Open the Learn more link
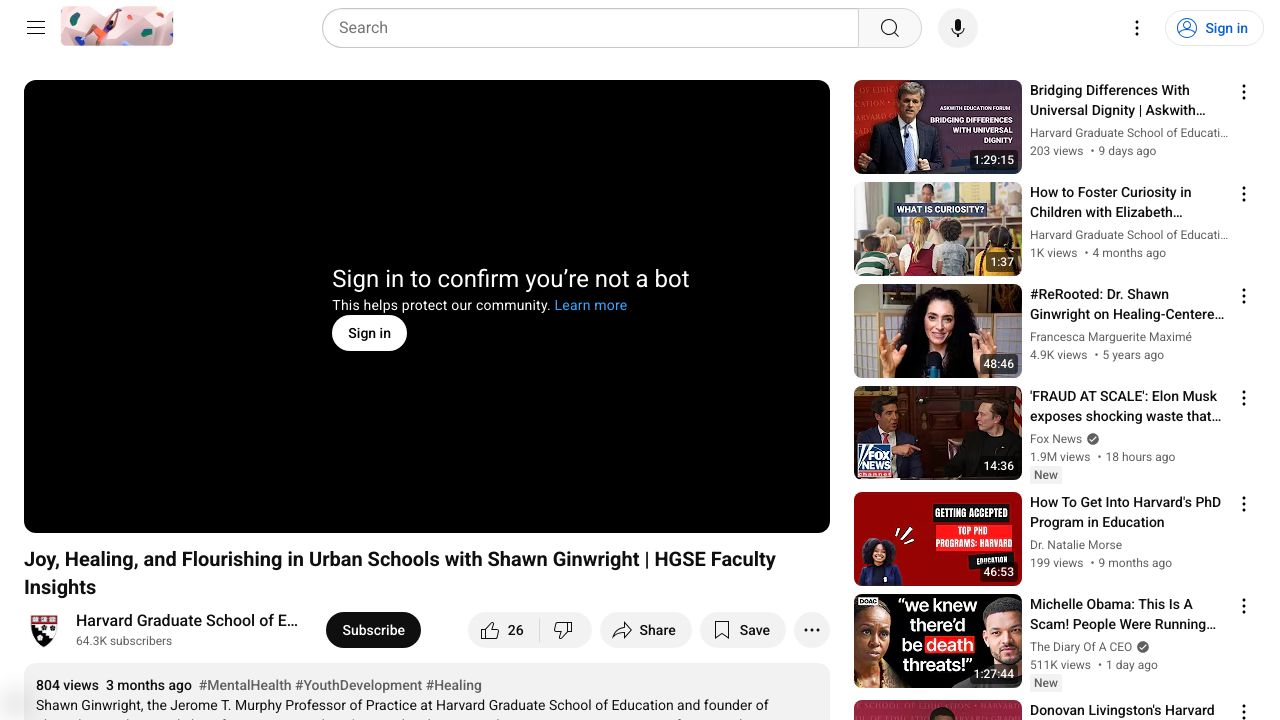This screenshot has height=720, width=1280. click(591, 305)
